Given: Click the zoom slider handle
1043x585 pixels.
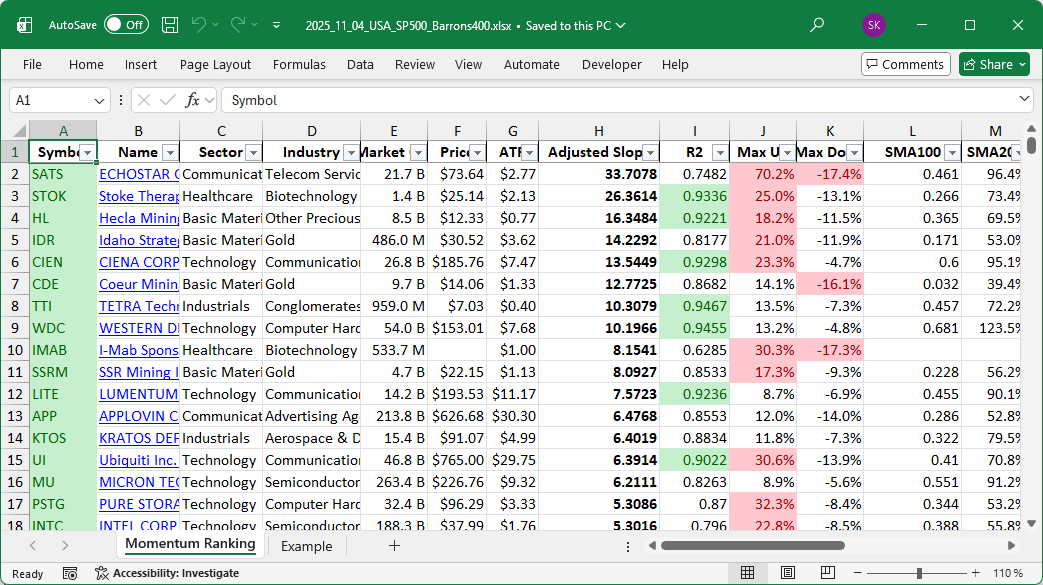Looking at the screenshot, I should pos(919,573).
